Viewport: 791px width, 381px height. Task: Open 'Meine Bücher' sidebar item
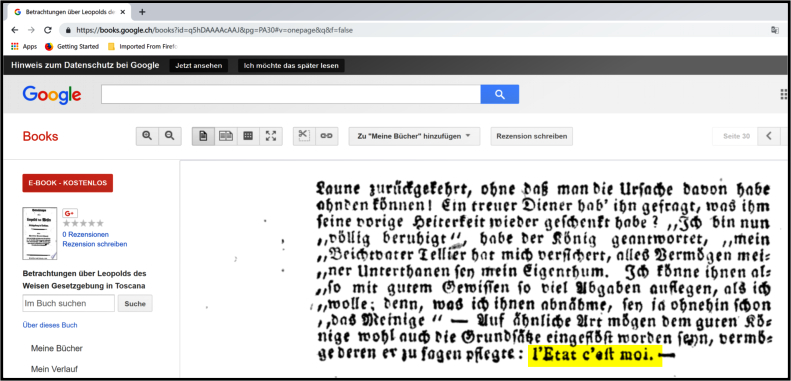pos(56,348)
